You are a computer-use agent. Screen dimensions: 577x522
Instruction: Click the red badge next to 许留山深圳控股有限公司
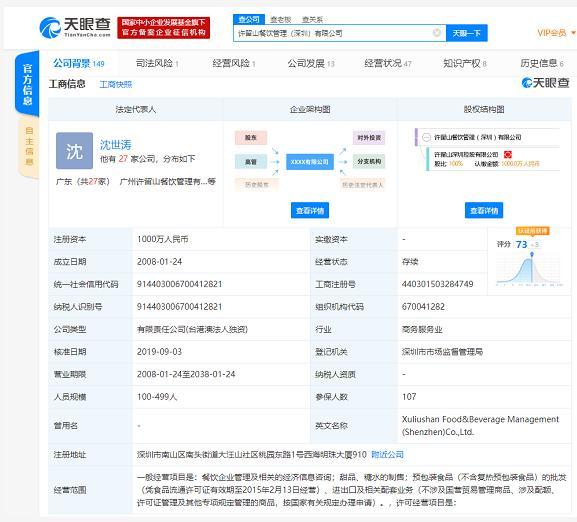point(508,155)
